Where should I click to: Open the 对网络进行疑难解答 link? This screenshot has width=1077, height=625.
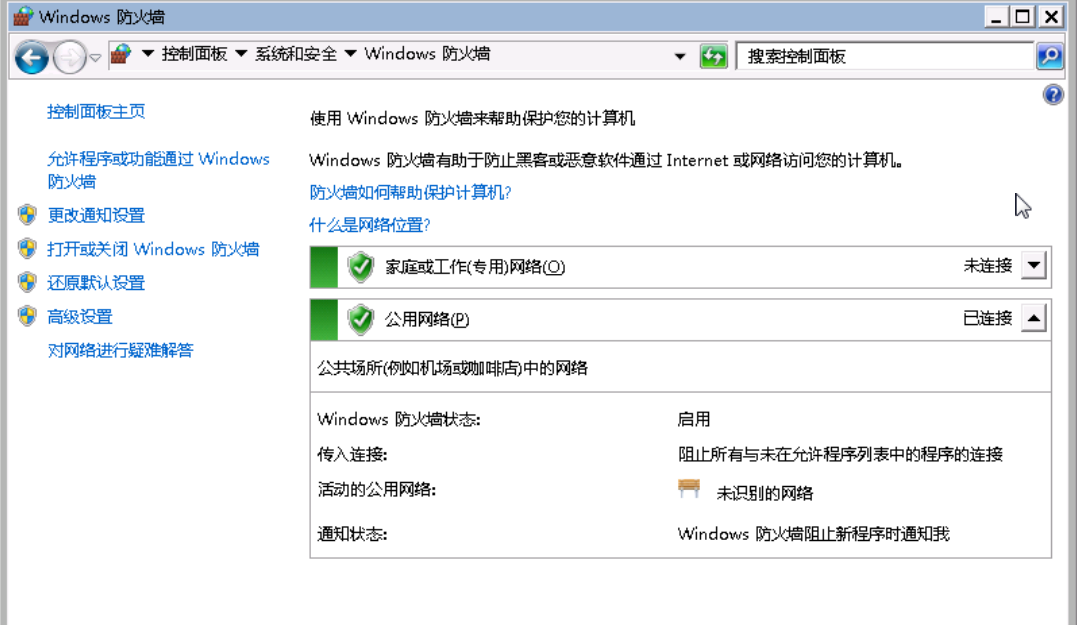(x=120, y=350)
